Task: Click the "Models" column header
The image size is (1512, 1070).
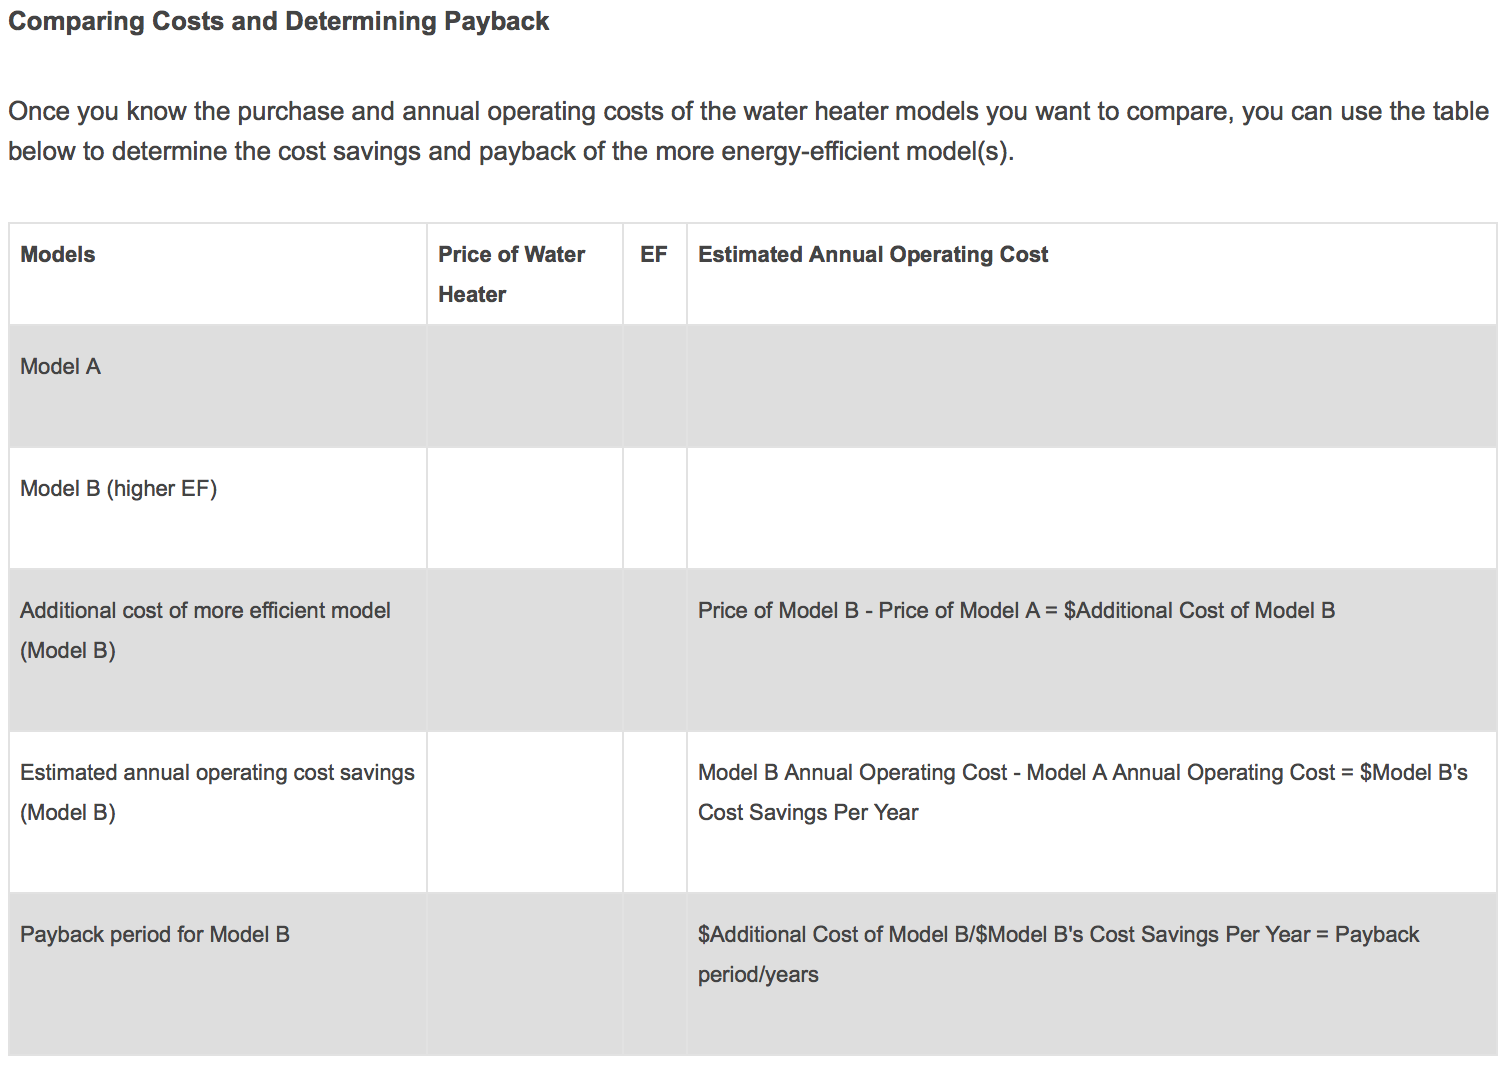Action: click(x=58, y=255)
